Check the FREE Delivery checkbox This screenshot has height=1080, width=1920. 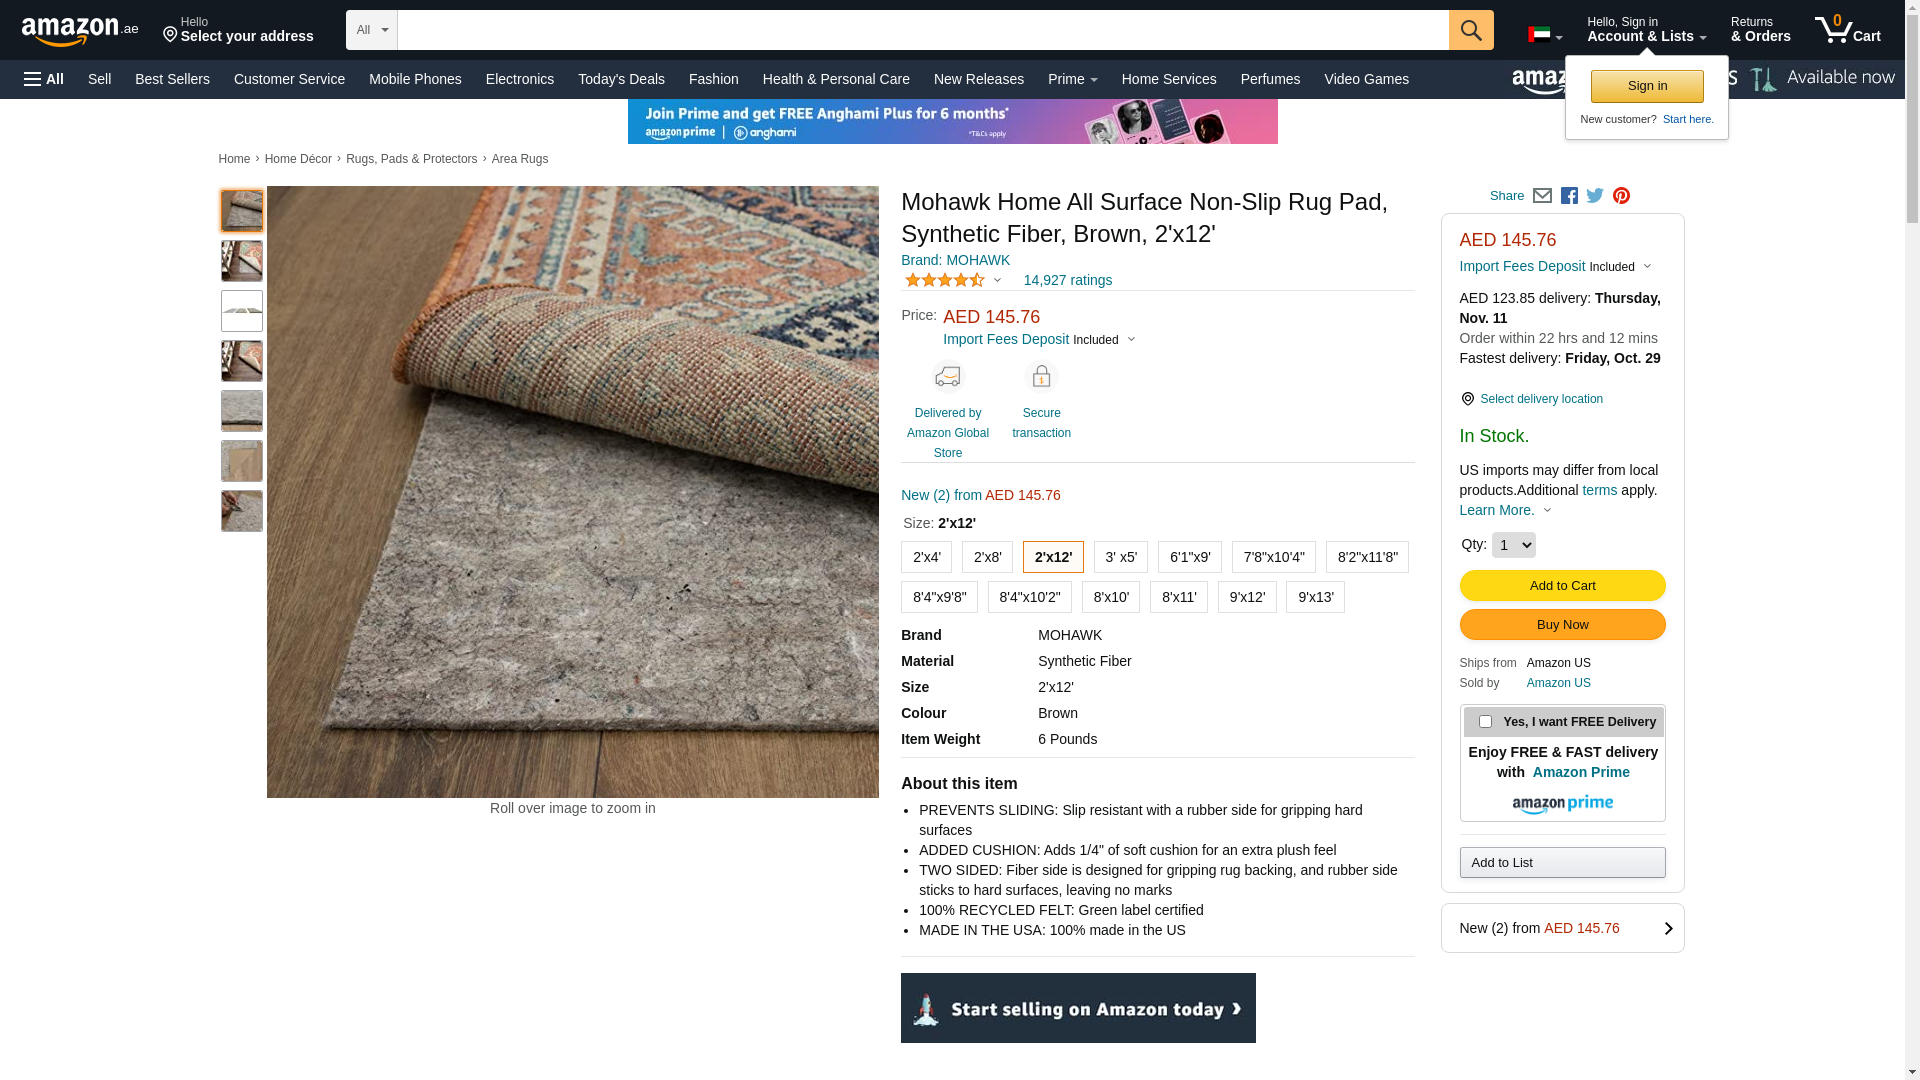(x=1485, y=722)
